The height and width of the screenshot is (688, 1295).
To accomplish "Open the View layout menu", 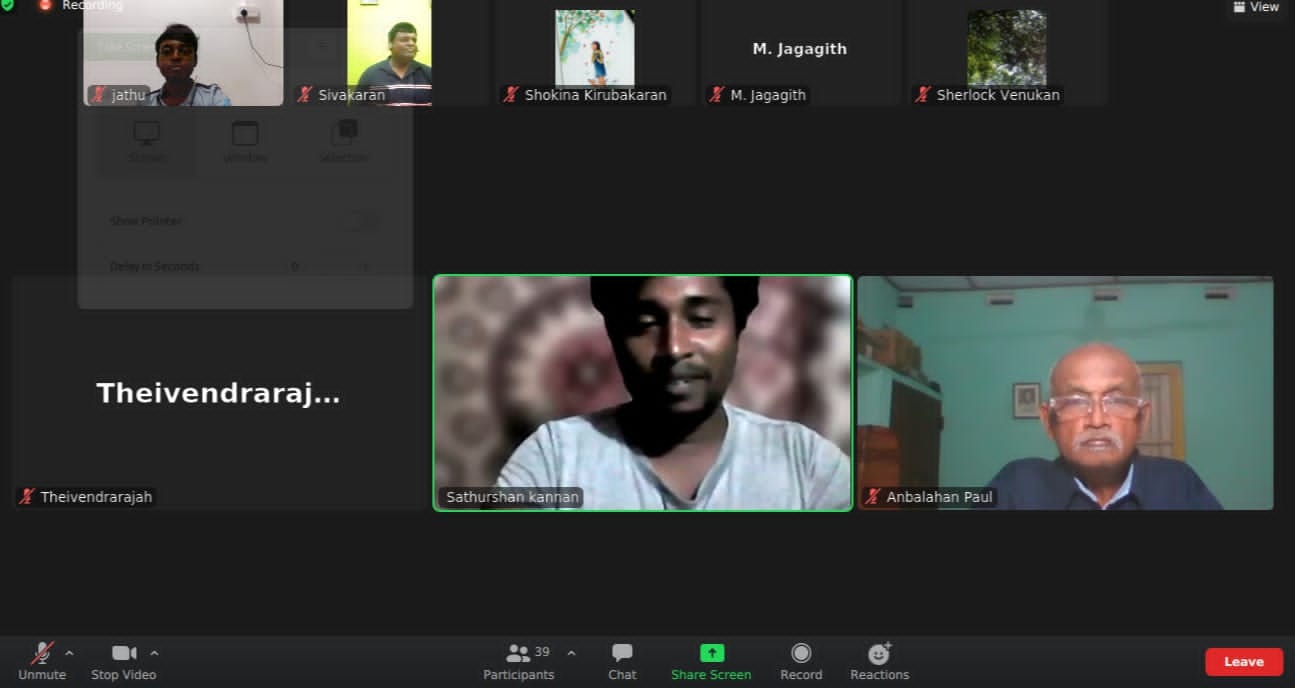I will pyautogui.click(x=1256, y=7).
